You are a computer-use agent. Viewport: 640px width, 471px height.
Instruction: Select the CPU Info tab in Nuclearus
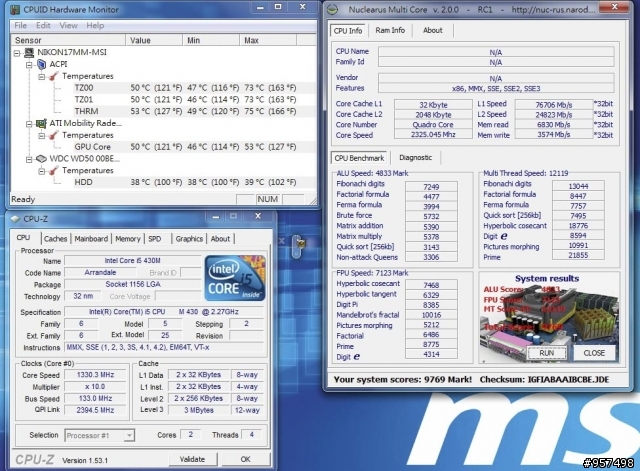(x=348, y=31)
